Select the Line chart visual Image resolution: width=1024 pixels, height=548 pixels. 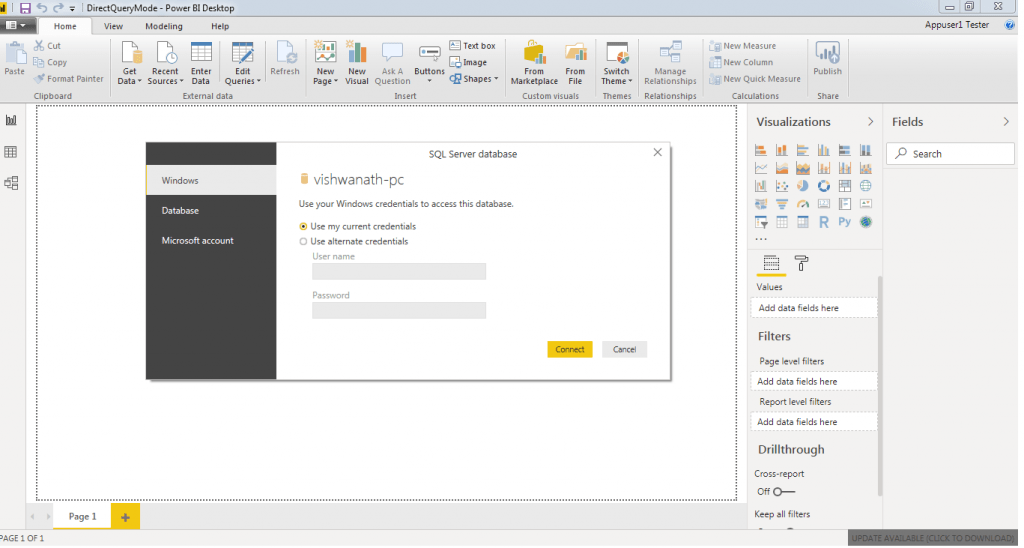click(761, 169)
